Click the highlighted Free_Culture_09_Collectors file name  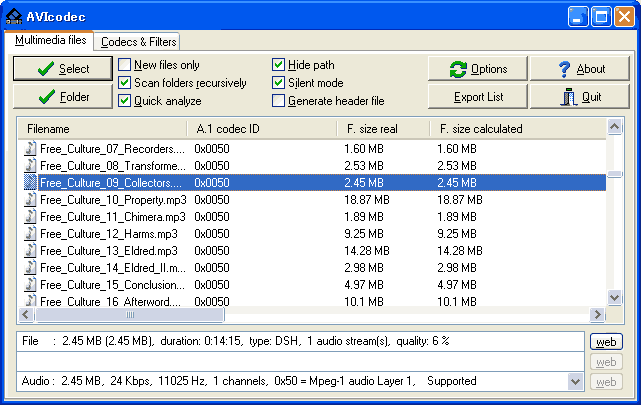(111, 183)
